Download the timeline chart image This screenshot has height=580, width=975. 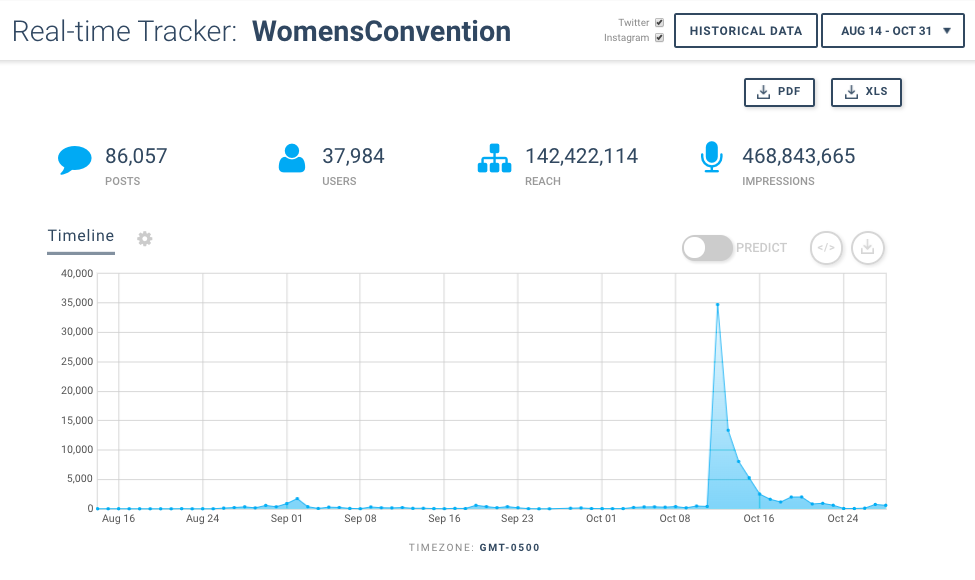click(867, 247)
